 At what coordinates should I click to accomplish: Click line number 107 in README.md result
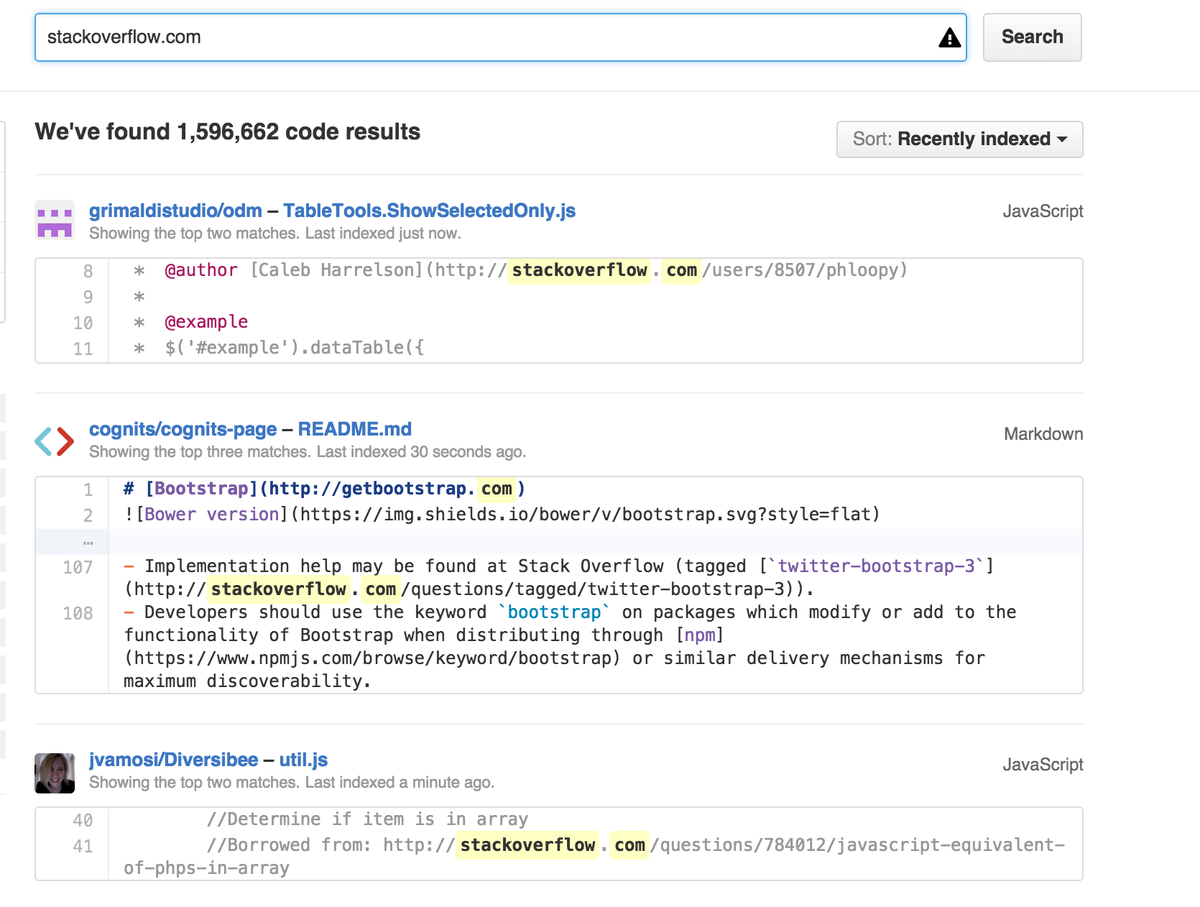coord(78,567)
